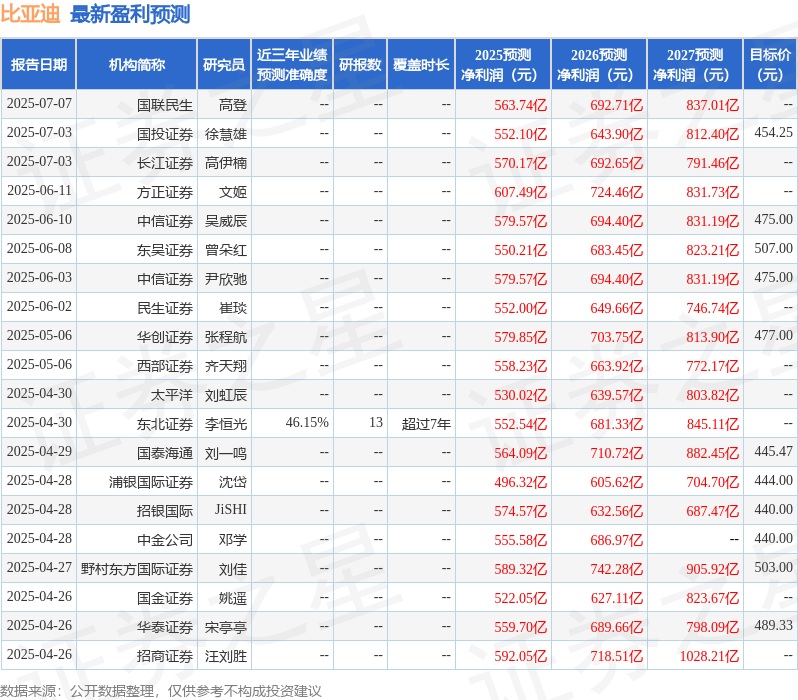
Task: Click the 近三年业绩预测准确度 header
Action: (x=292, y=65)
